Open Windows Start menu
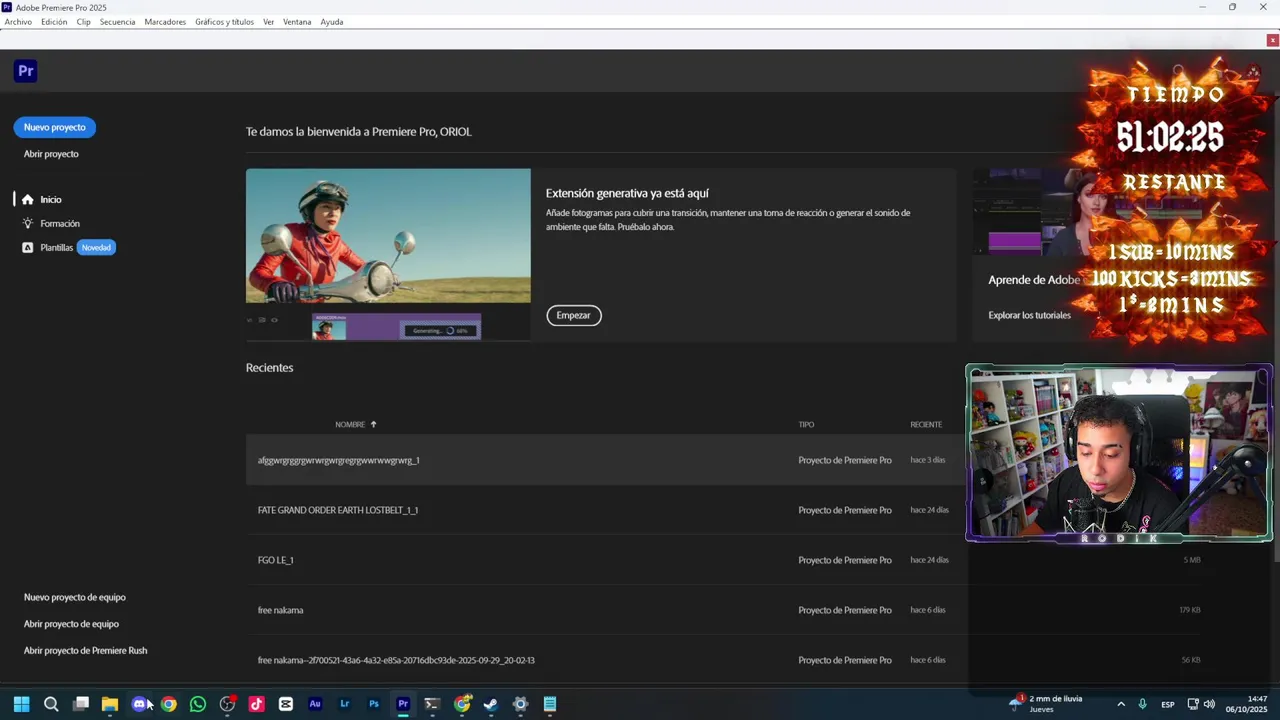This screenshot has width=1280, height=720. 21,704
